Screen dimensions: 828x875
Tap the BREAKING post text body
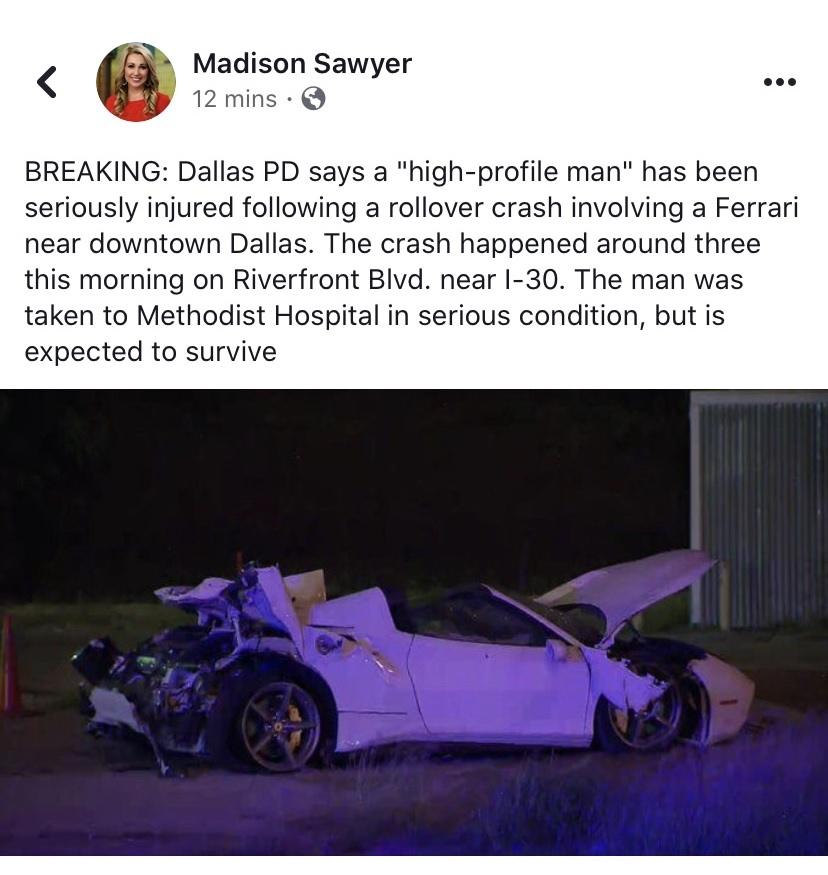pyautogui.click(x=412, y=262)
